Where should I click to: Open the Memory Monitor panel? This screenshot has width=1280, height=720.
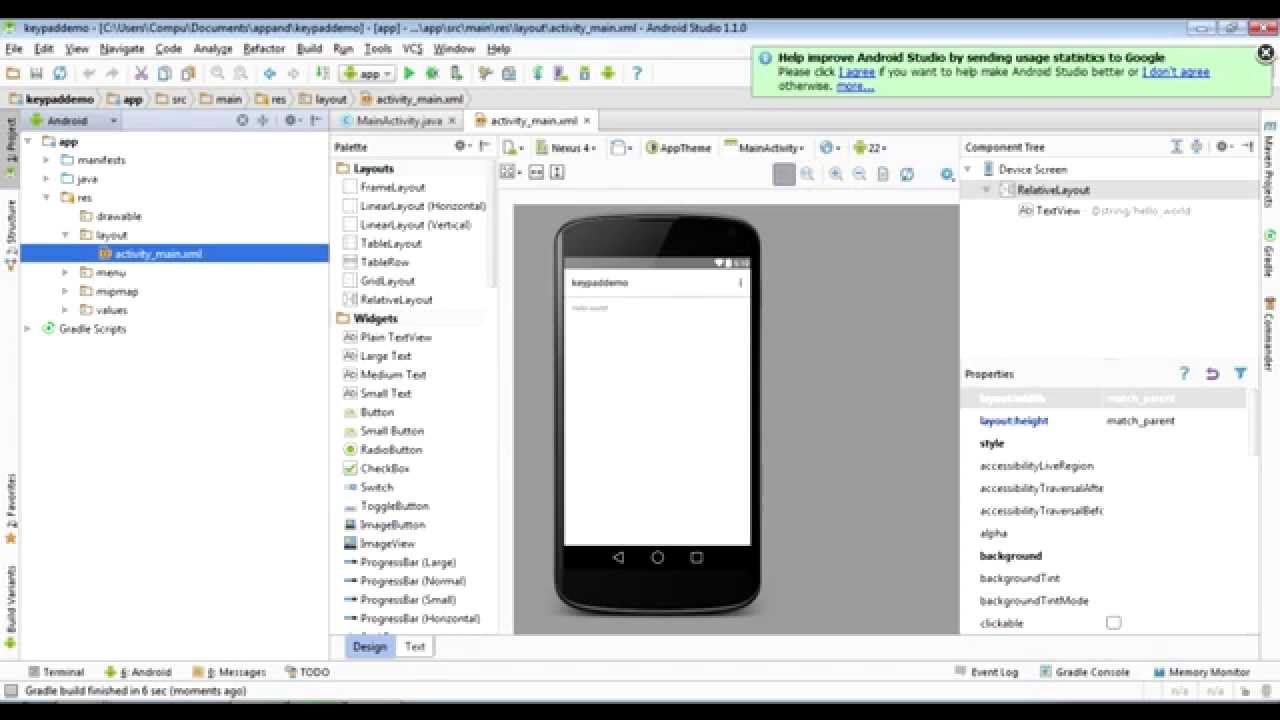[1201, 672]
